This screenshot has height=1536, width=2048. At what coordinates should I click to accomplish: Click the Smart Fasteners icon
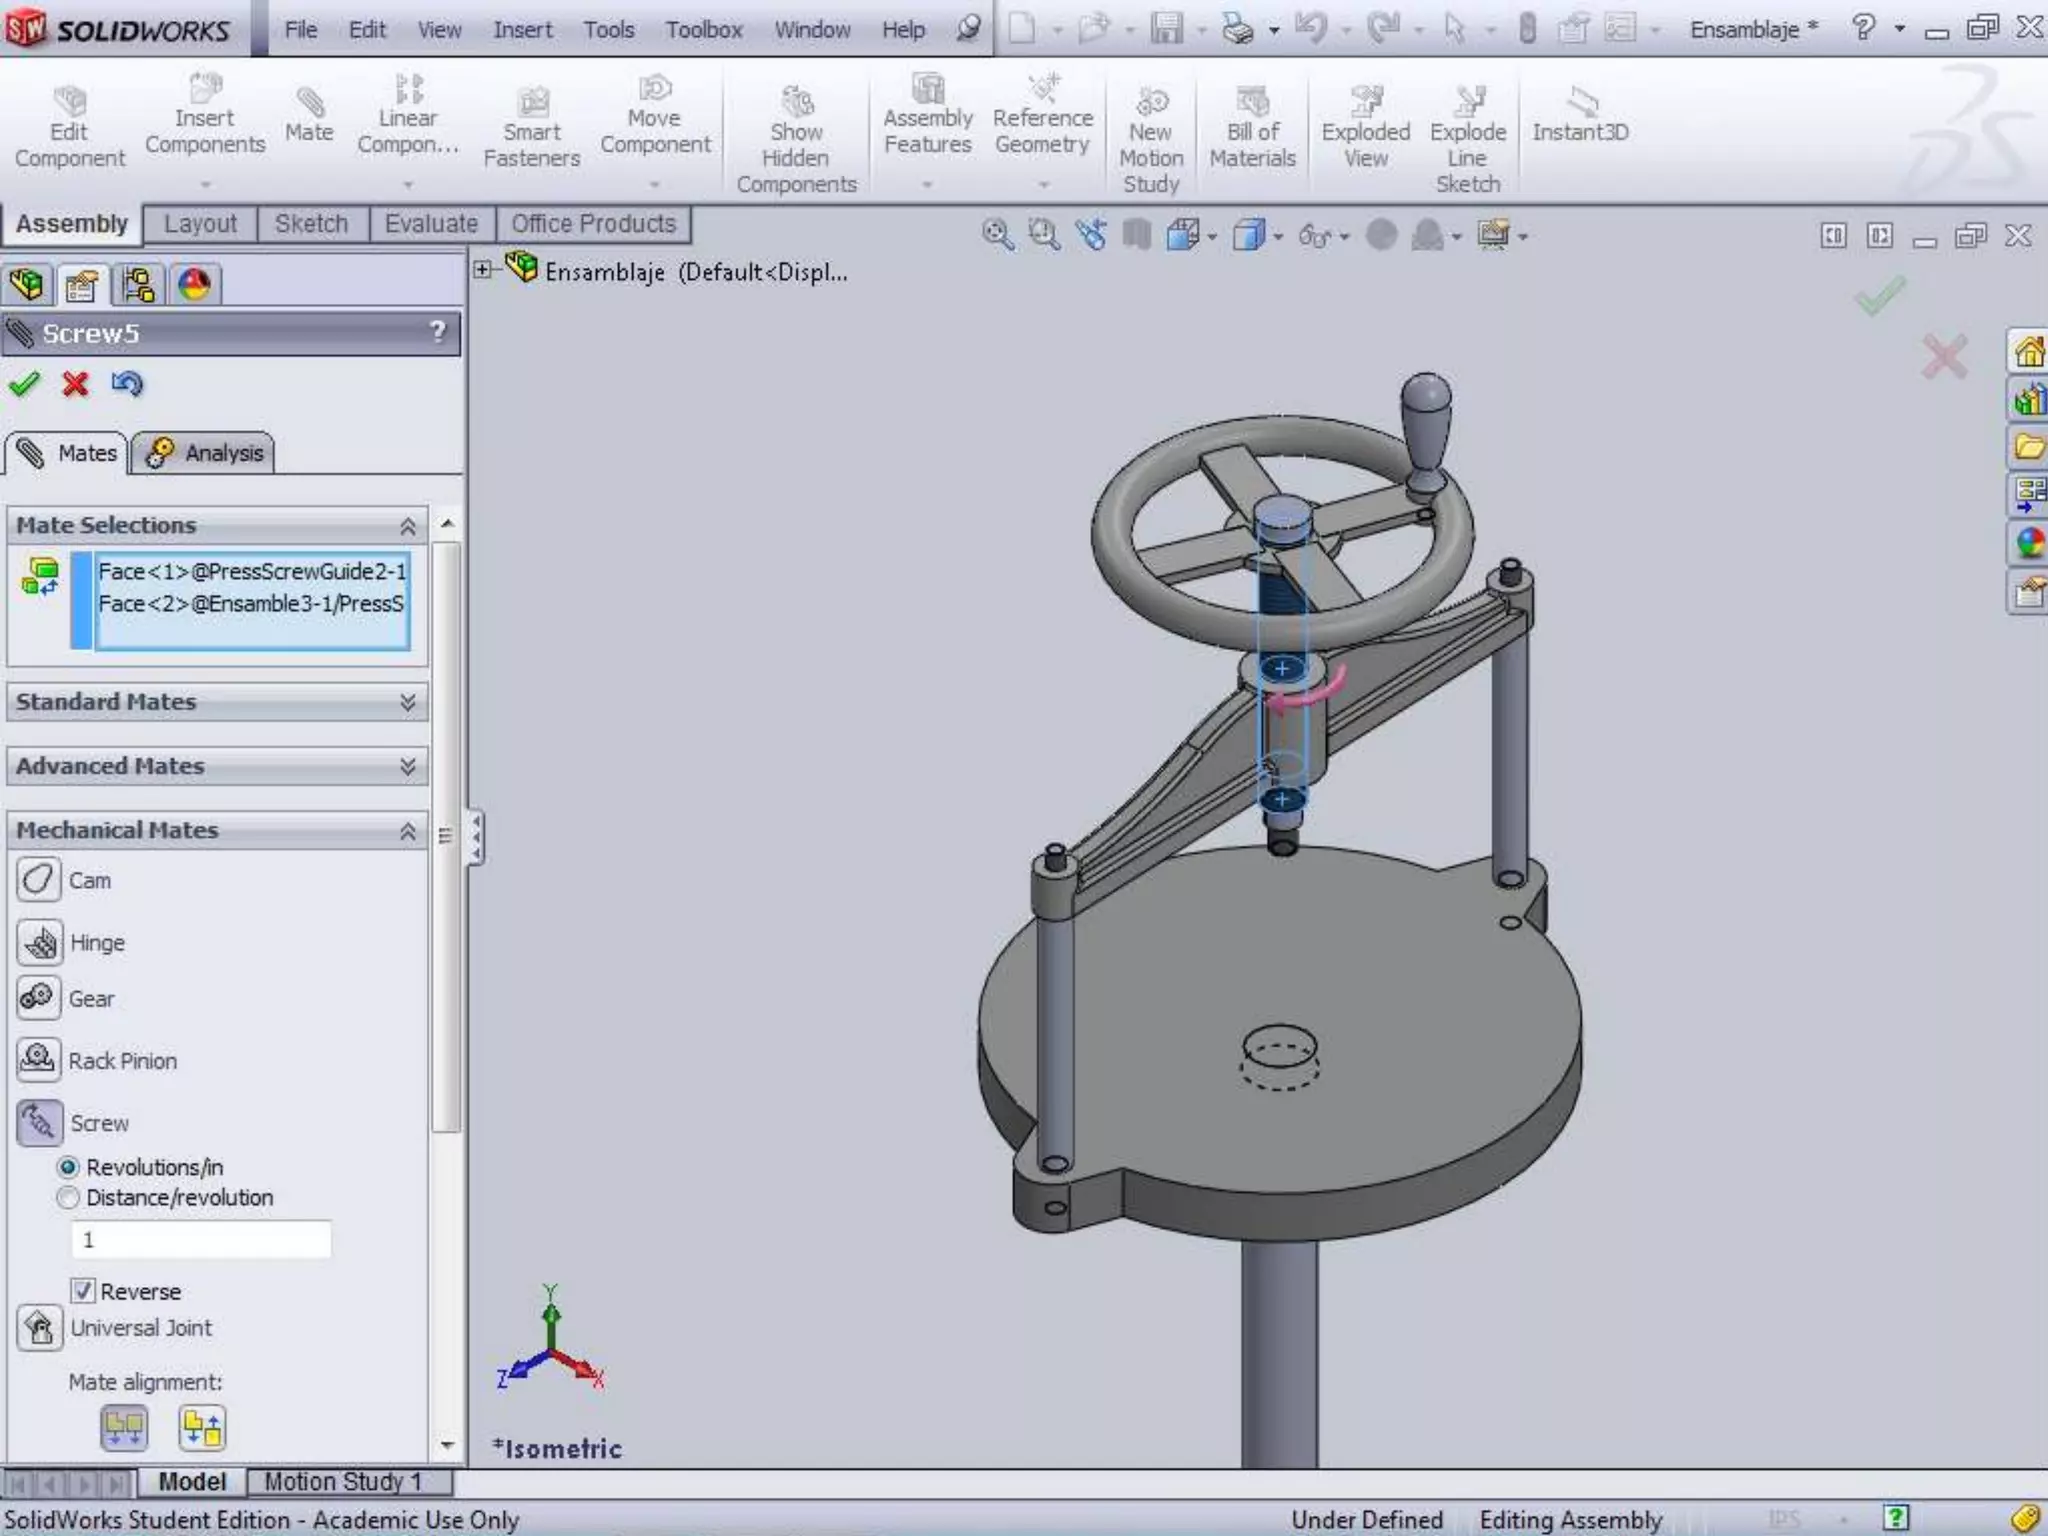point(532,103)
